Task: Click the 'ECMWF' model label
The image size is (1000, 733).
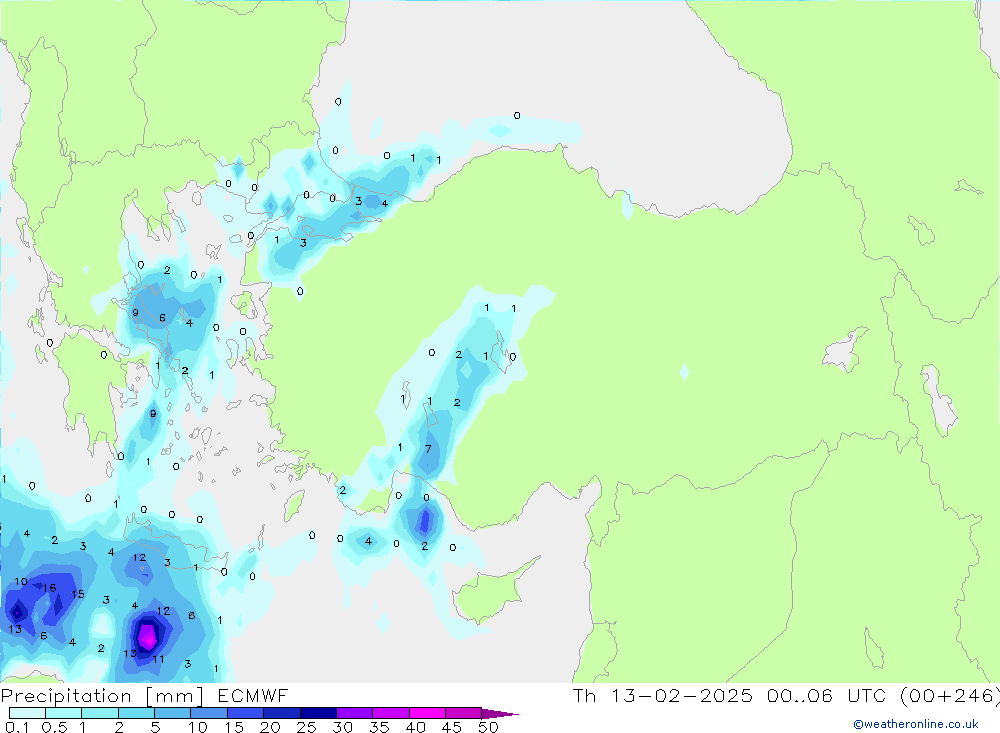Action: point(253,695)
